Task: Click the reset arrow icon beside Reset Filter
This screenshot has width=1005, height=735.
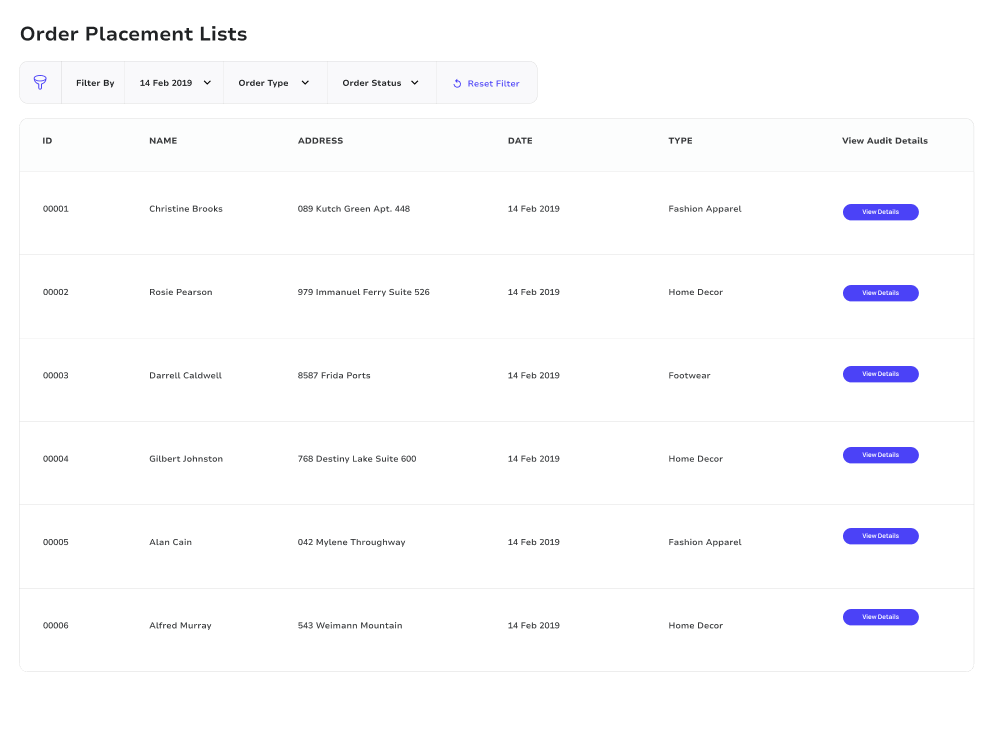Action: pyautogui.click(x=457, y=84)
